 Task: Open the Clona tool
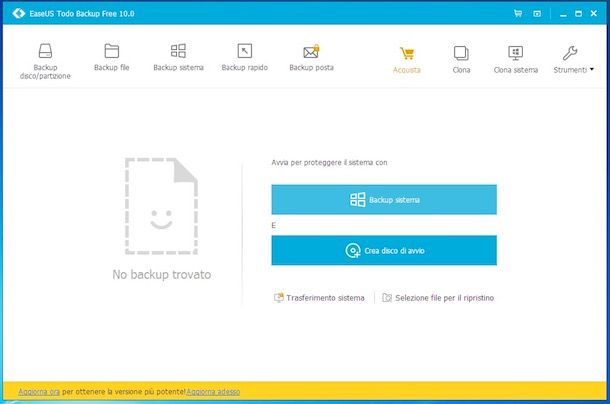click(461, 60)
